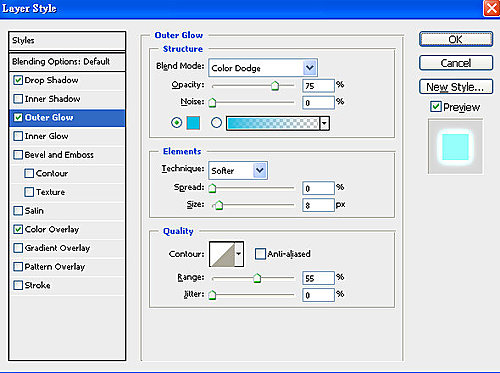Open the Blend Mode dropdown

pyautogui.click(x=263, y=68)
